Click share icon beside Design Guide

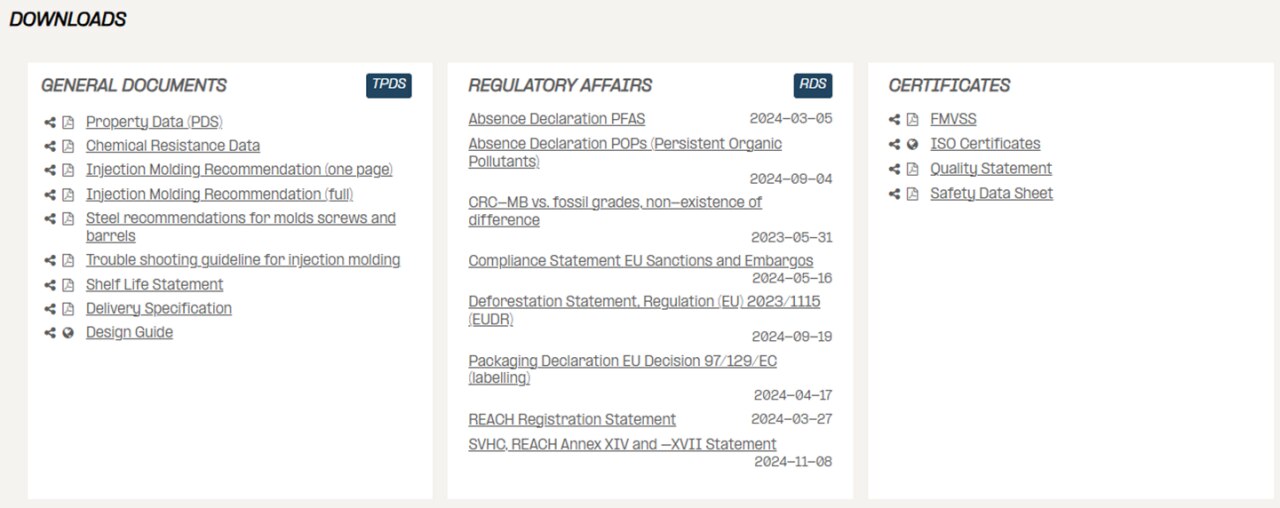tap(50, 333)
